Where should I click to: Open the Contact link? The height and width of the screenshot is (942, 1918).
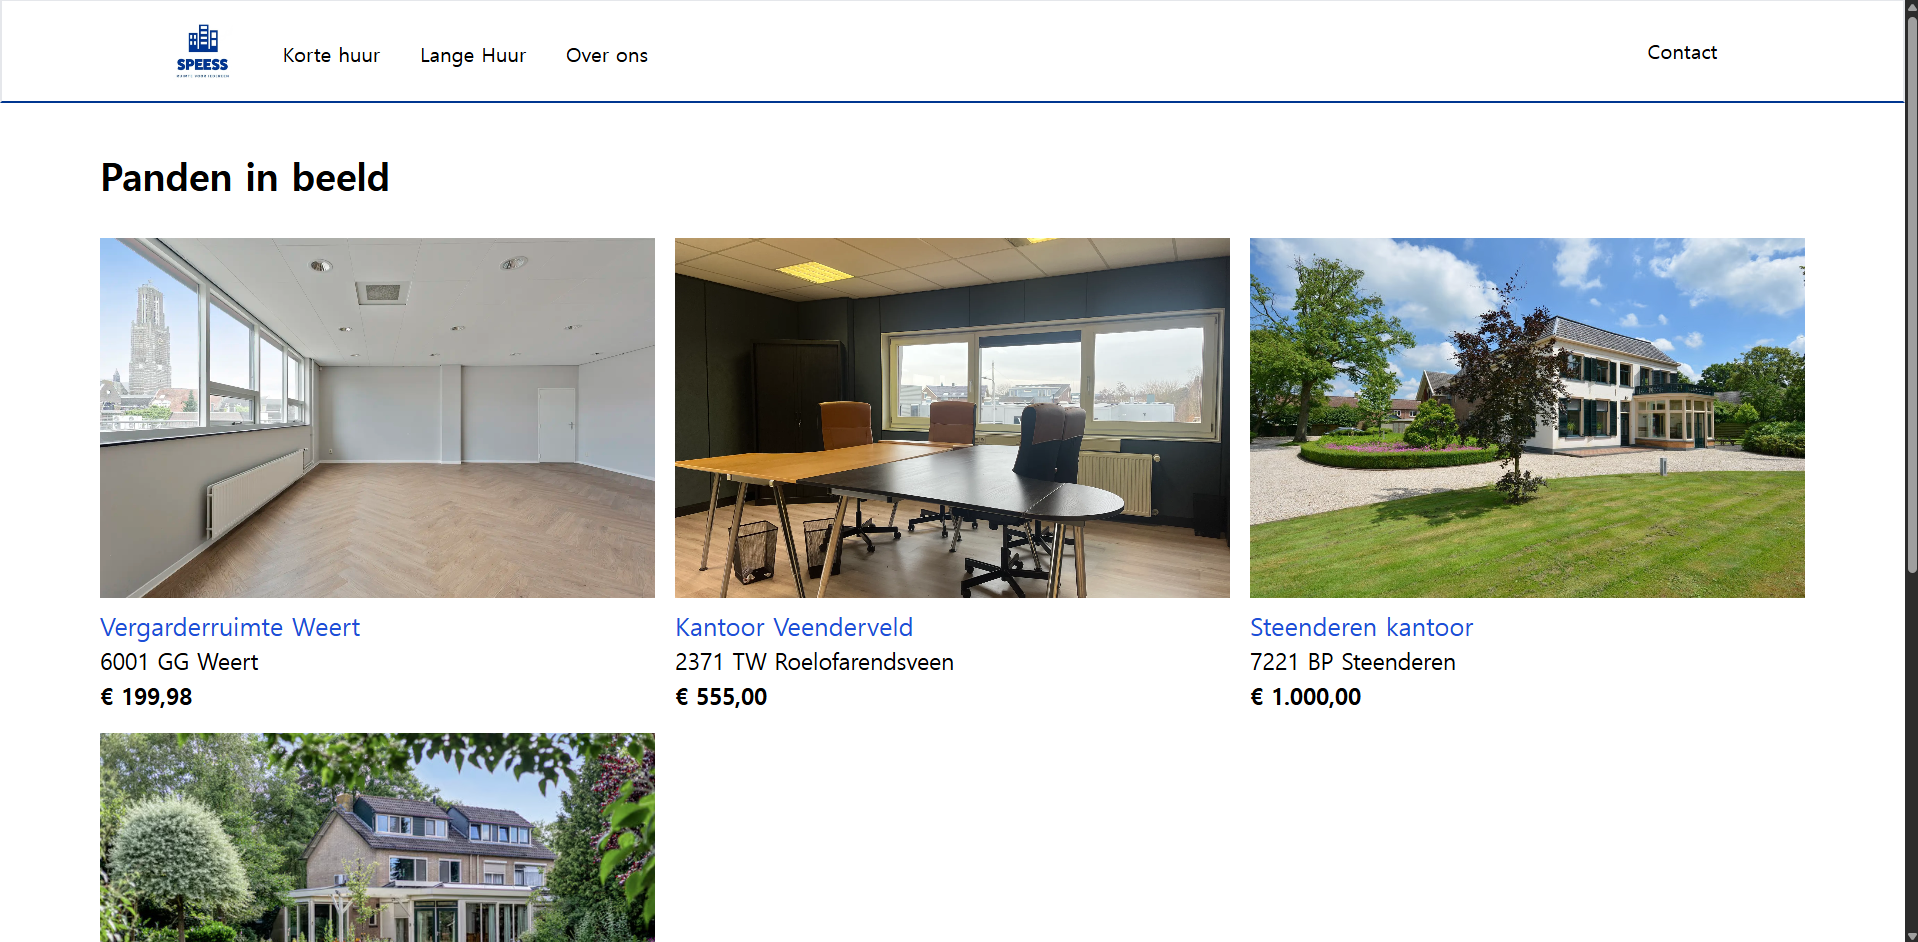[x=1682, y=52]
